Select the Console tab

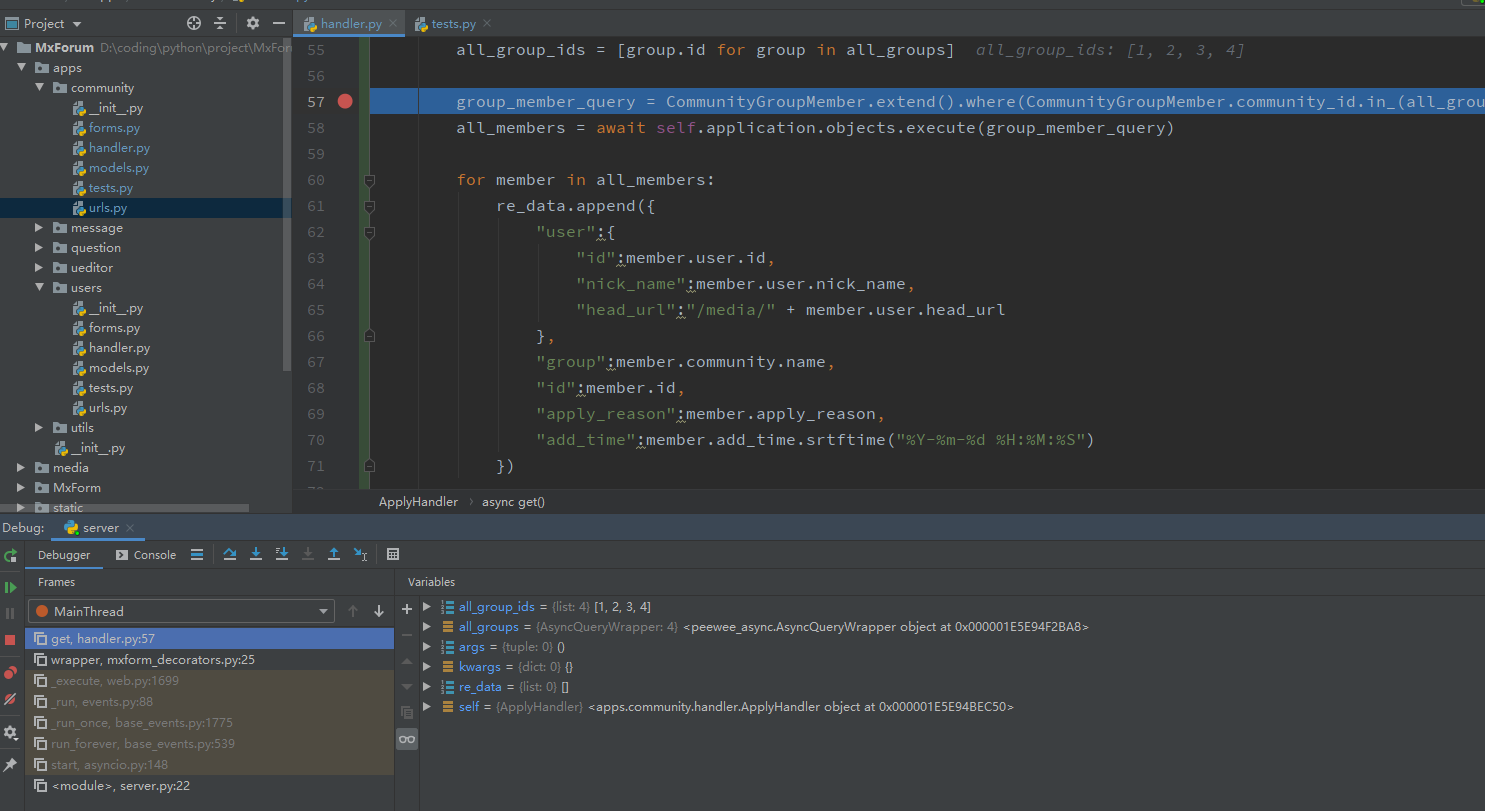pyautogui.click(x=146, y=555)
